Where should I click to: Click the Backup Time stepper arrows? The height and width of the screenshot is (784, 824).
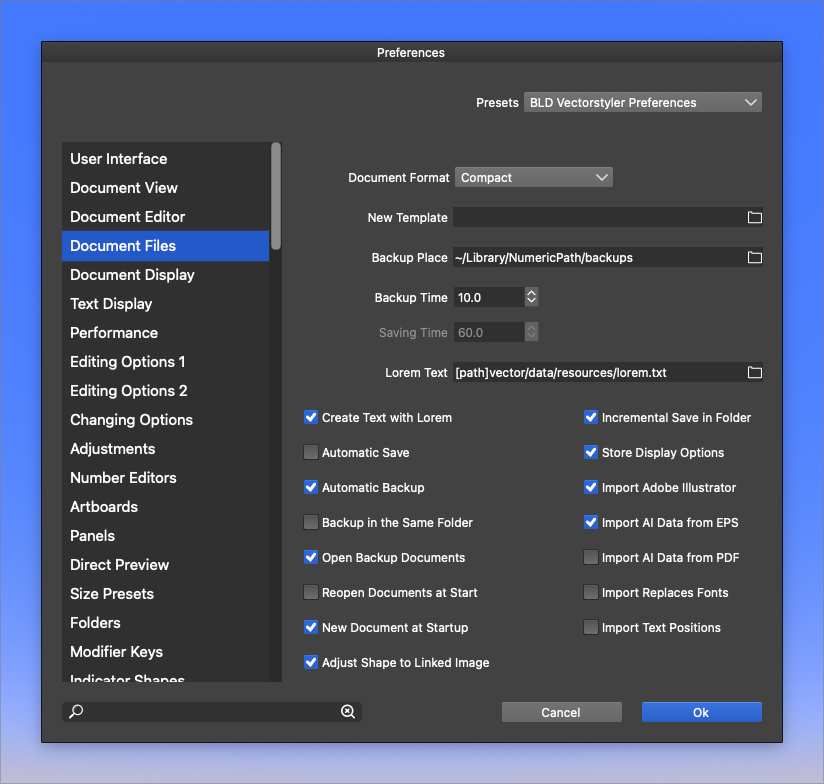tap(532, 297)
